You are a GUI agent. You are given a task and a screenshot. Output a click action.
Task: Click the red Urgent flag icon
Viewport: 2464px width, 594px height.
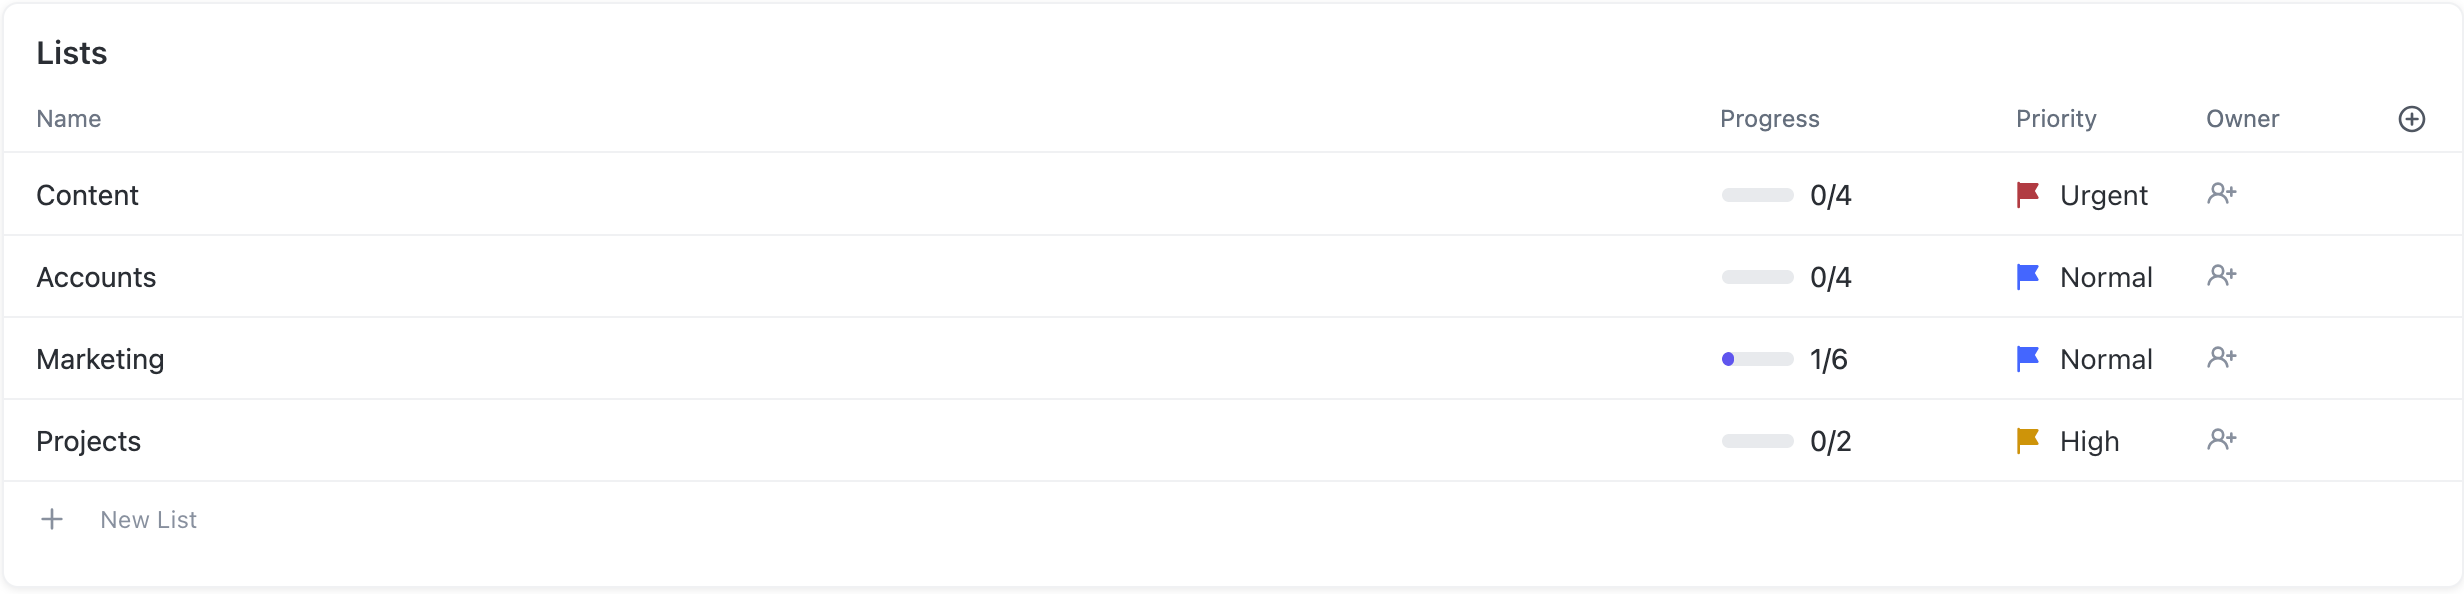click(2027, 195)
